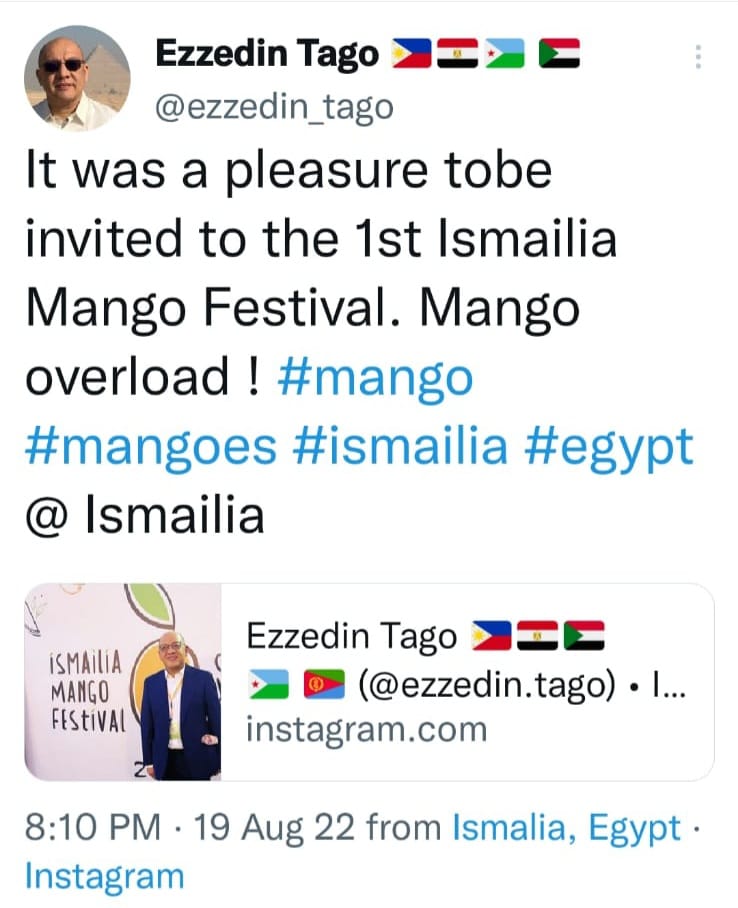
Task: Click the 8:10 PM timestamp
Action: (x=91, y=828)
